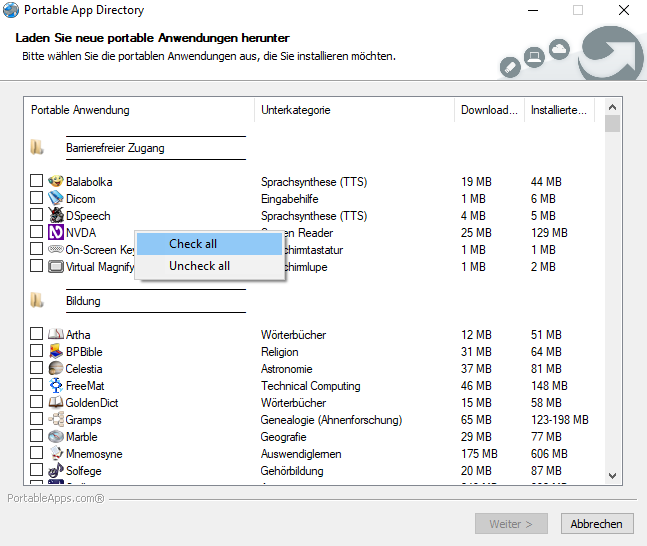Viewport: 647px width, 546px height.
Task: Click the Balabolka app name
Action: [x=89, y=182]
